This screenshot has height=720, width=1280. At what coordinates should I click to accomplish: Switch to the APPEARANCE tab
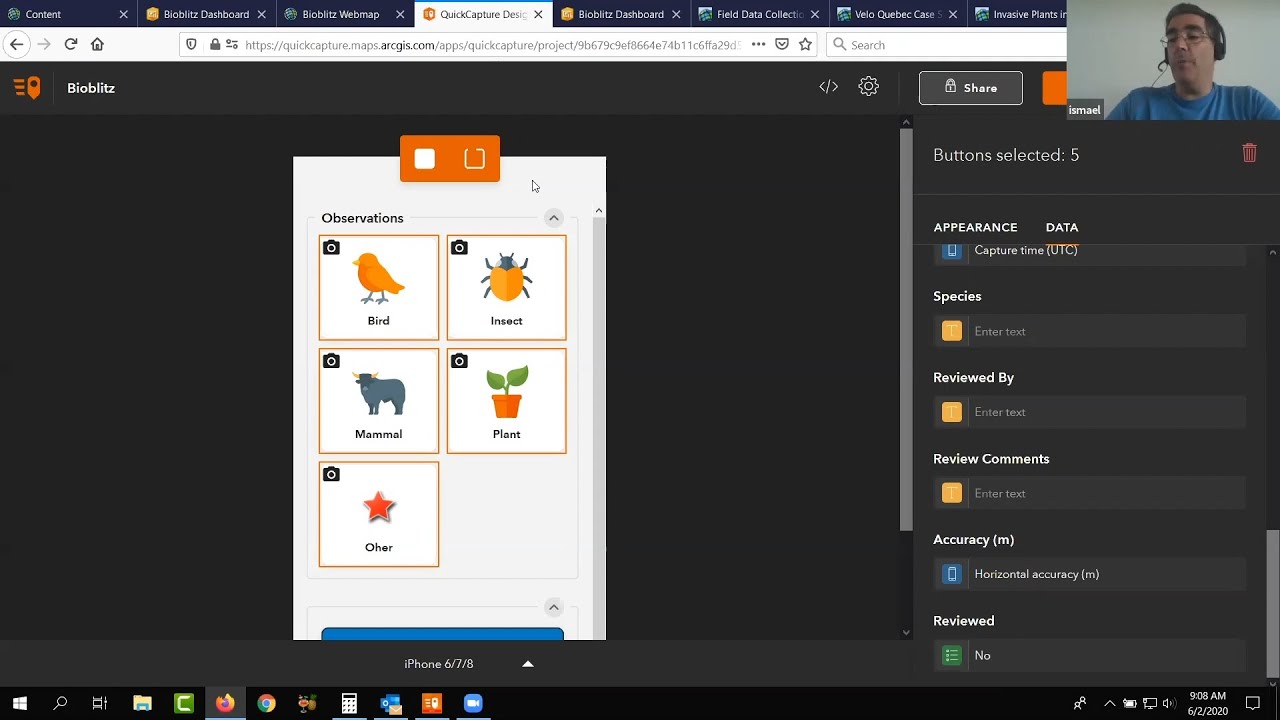[x=975, y=227]
